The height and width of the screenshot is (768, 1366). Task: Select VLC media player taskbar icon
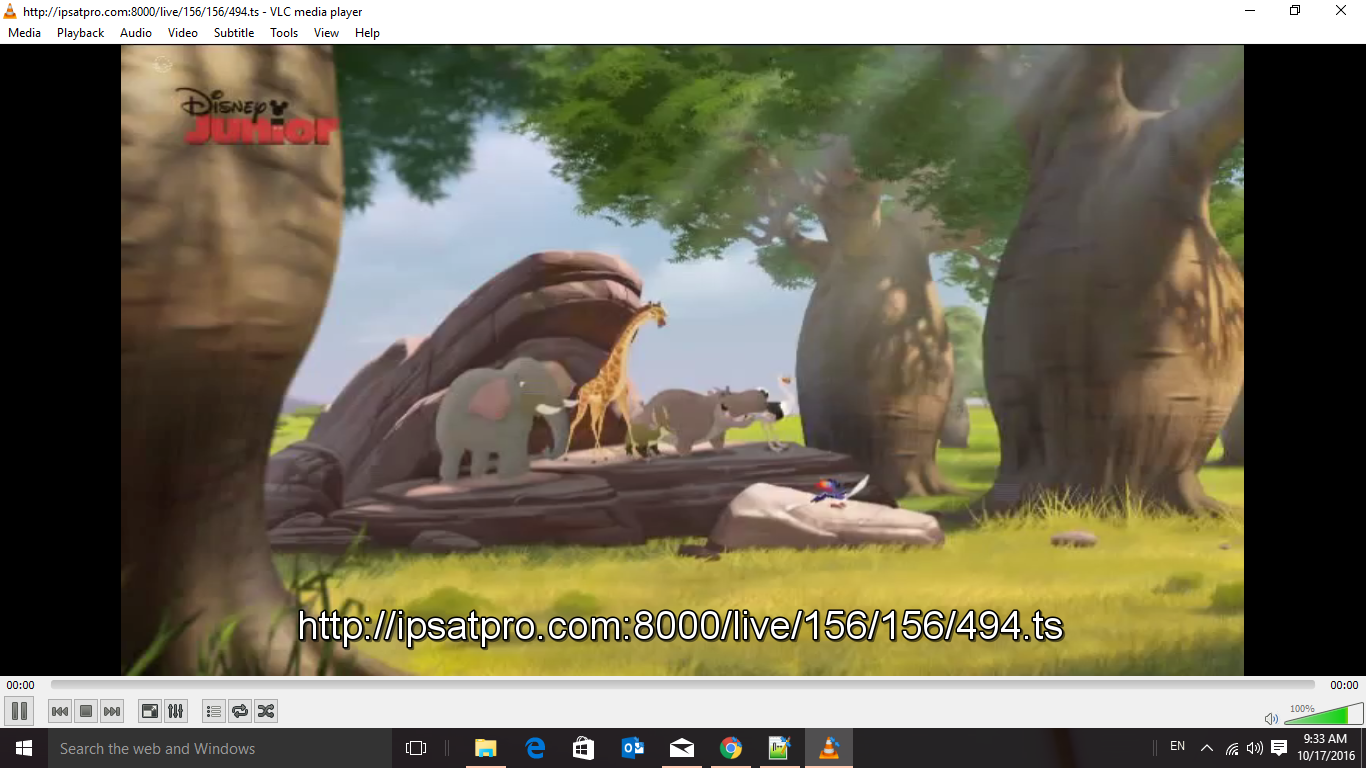point(829,748)
